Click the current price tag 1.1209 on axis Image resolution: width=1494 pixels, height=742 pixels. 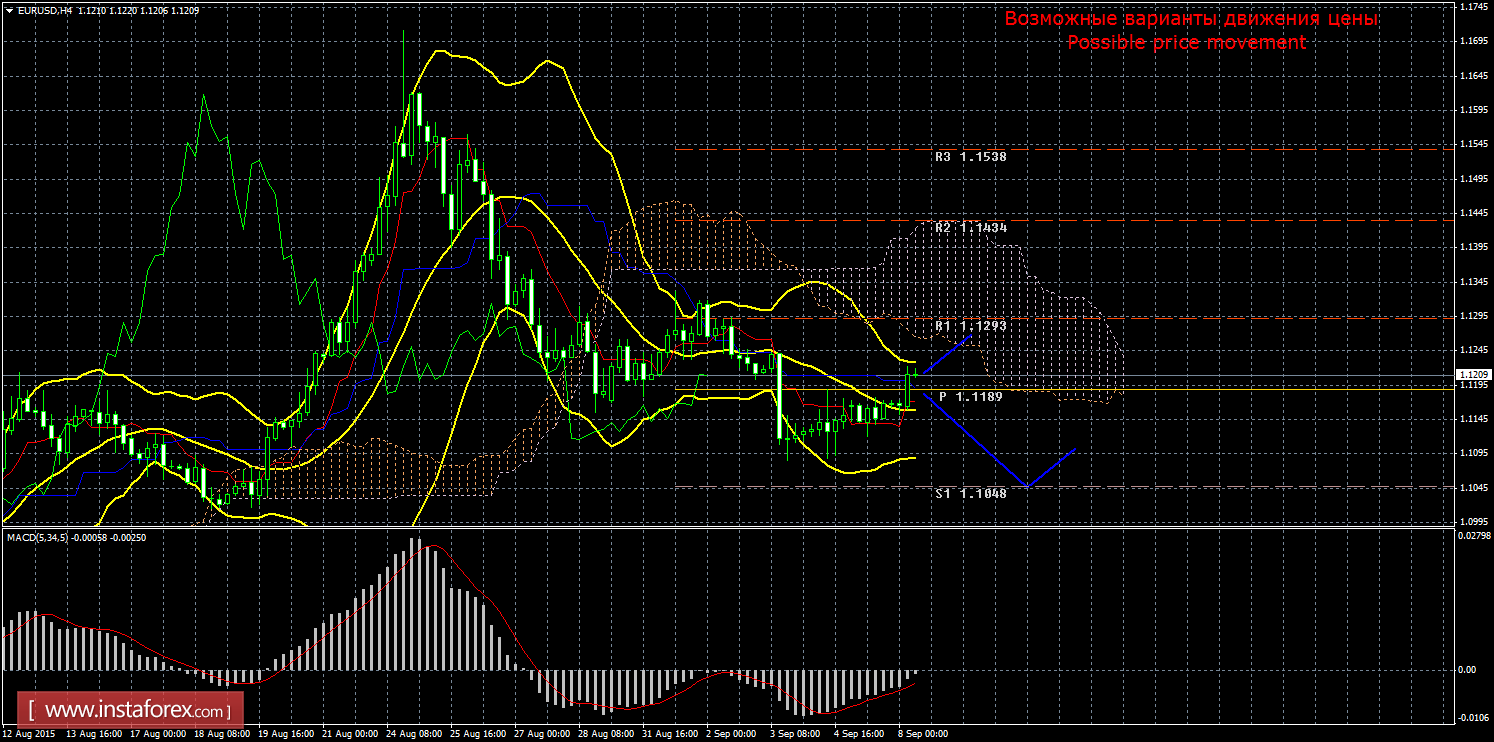1473,375
